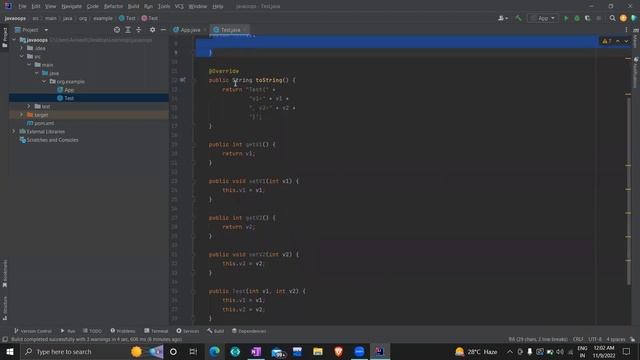Open the App run configuration dropdown
Screen dimensions: 640x360
pyautogui.click(x=543, y=18)
